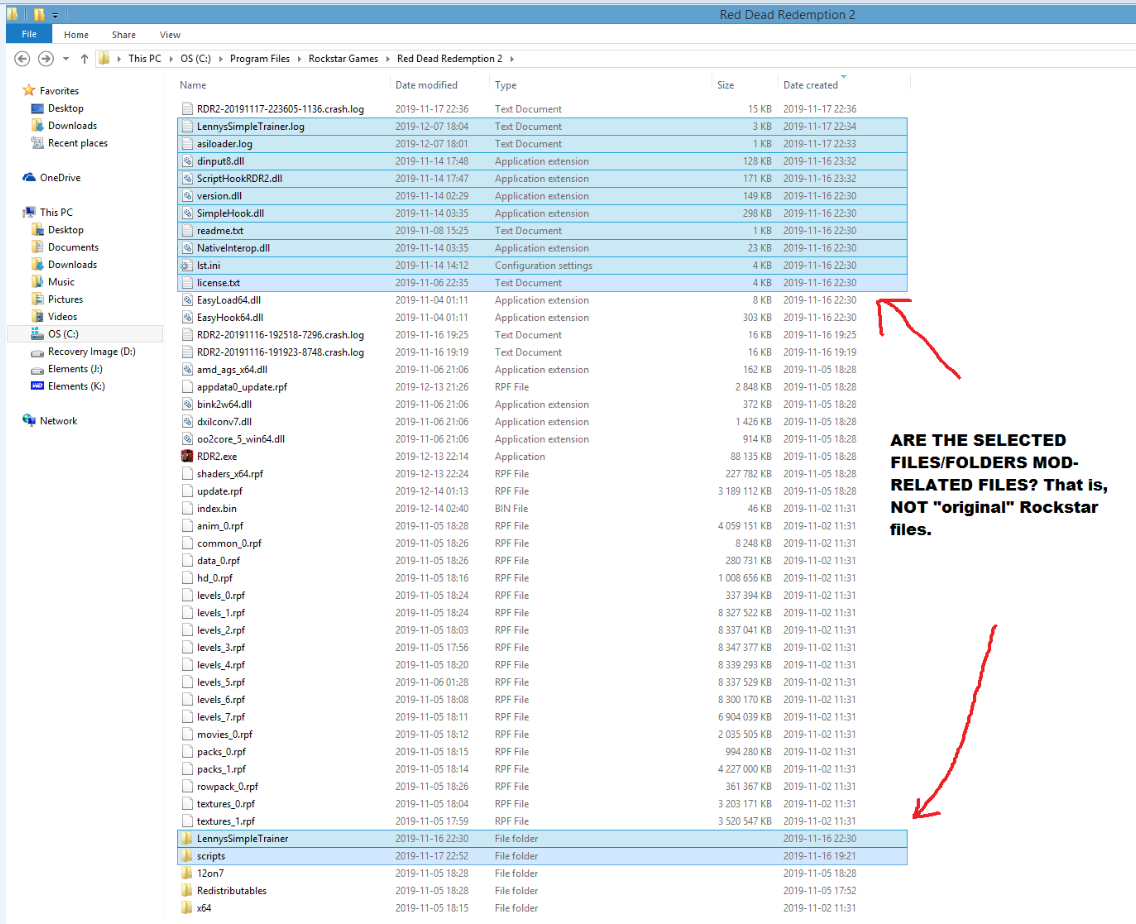Select oo2core_5_win64.dll file
Viewport: 1136px width, 924px height.
pyautogui.click(x=542, y=439)
